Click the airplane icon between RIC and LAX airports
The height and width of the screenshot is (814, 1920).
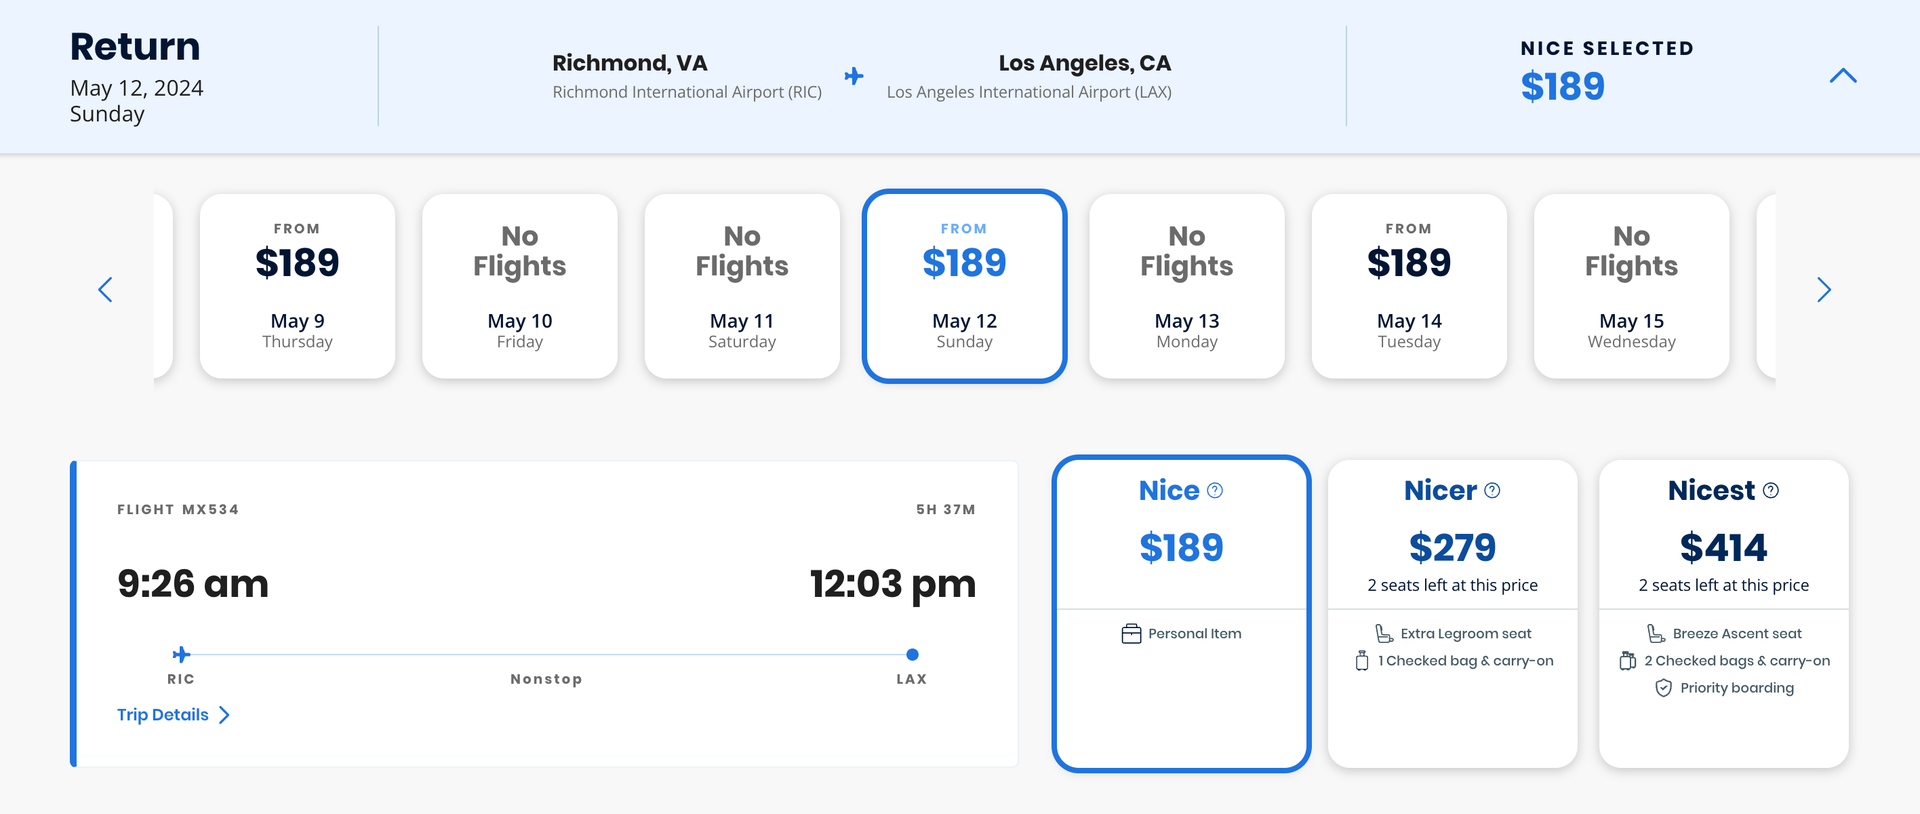pos(854,76)
